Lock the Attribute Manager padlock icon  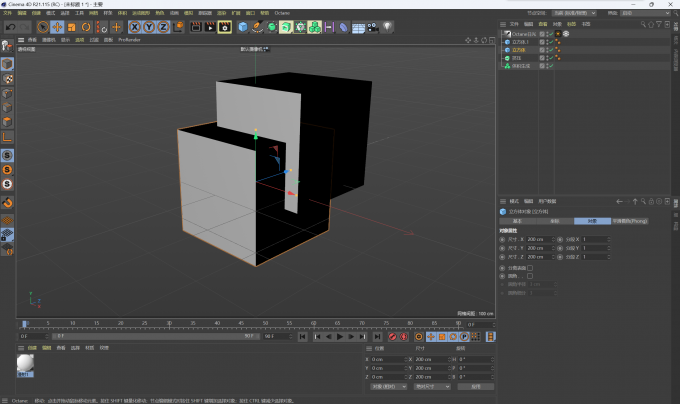pos(651,202)
